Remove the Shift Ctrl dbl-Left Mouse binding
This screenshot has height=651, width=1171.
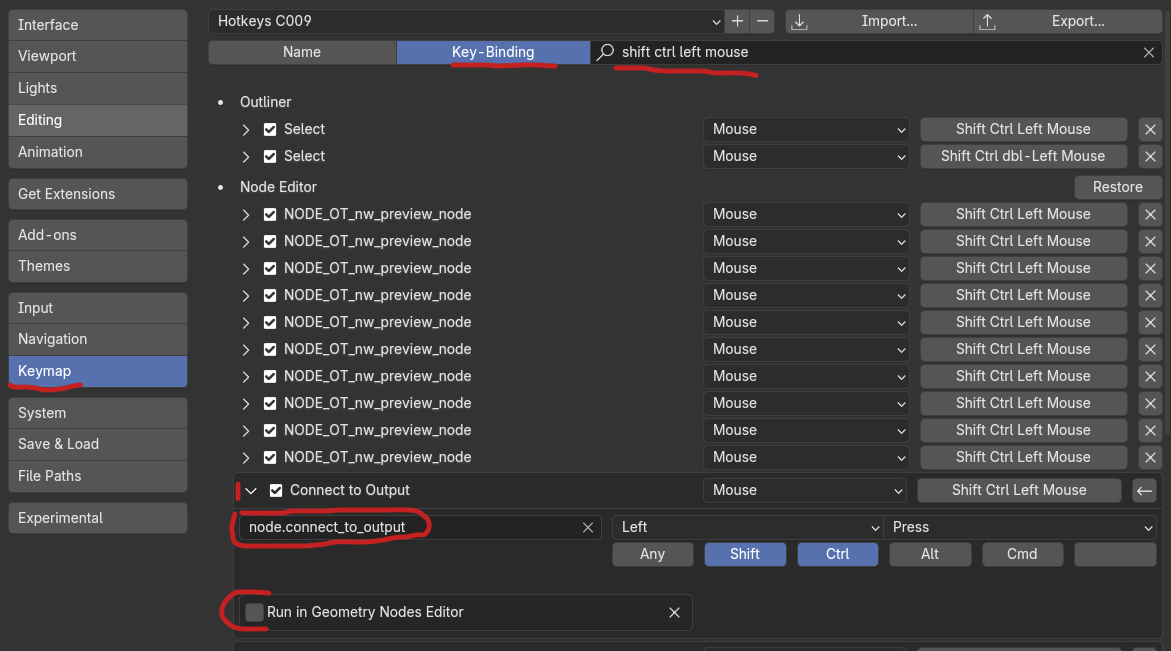point(1150,156)
